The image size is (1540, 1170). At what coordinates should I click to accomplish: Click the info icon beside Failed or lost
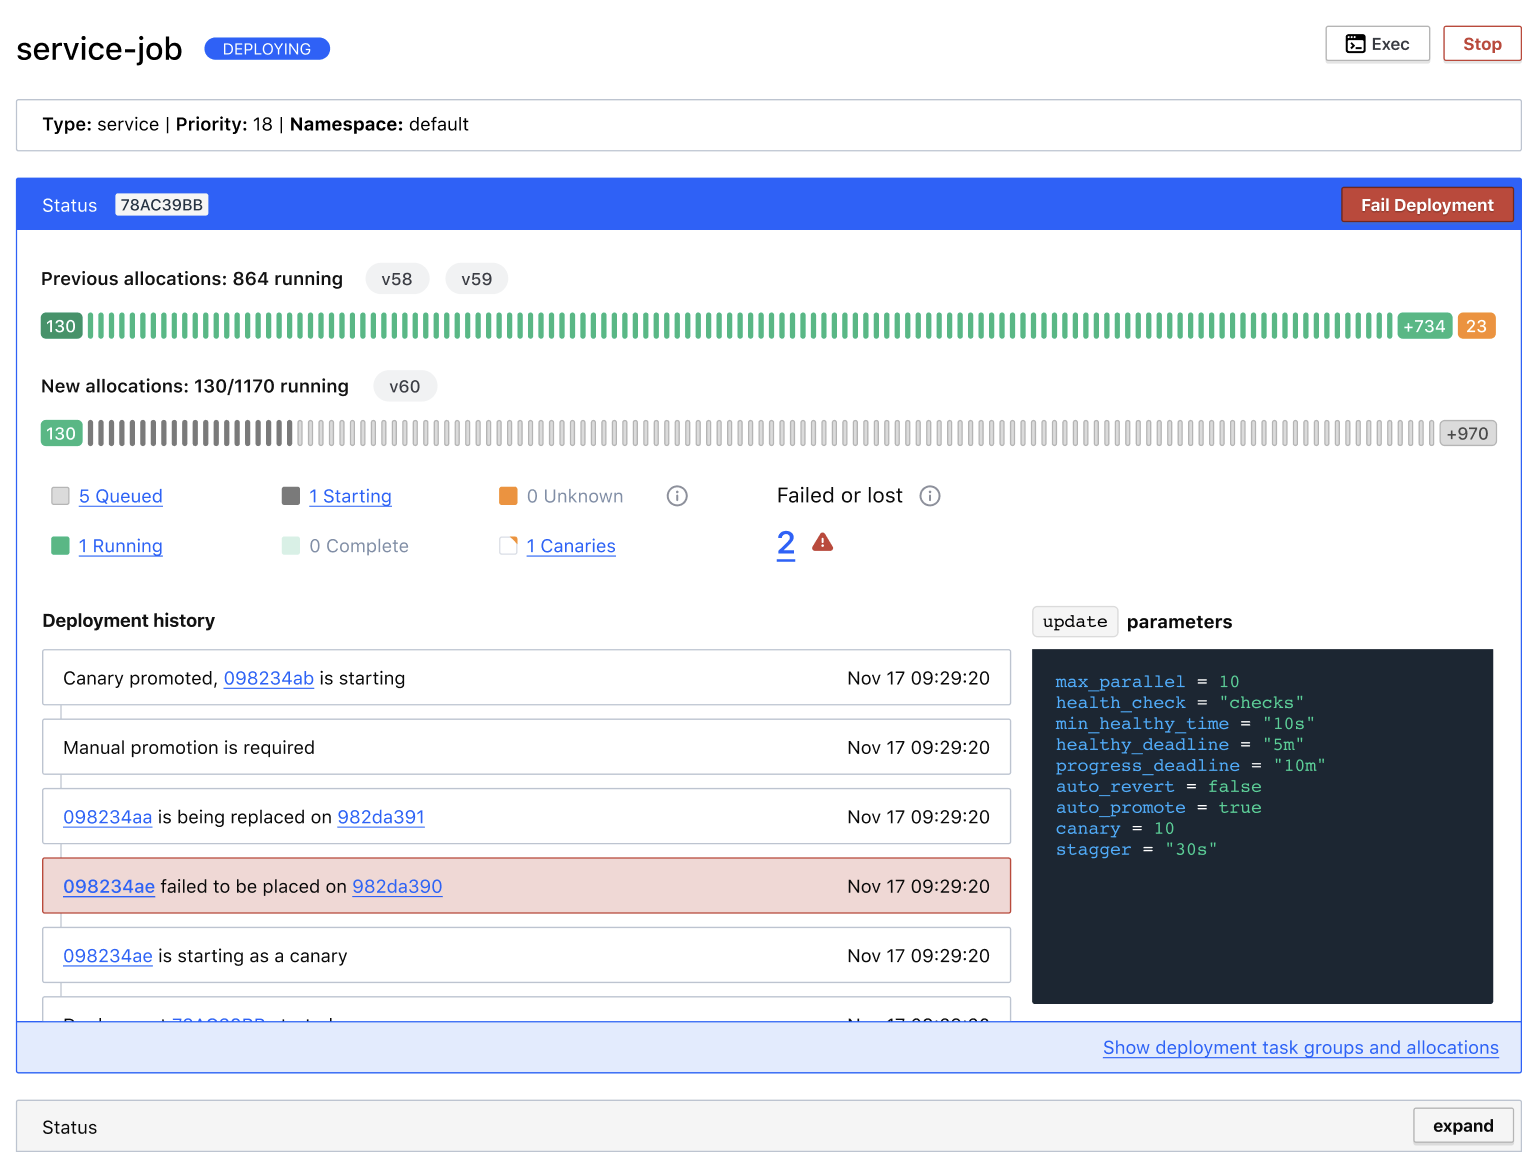pos(930,495)
